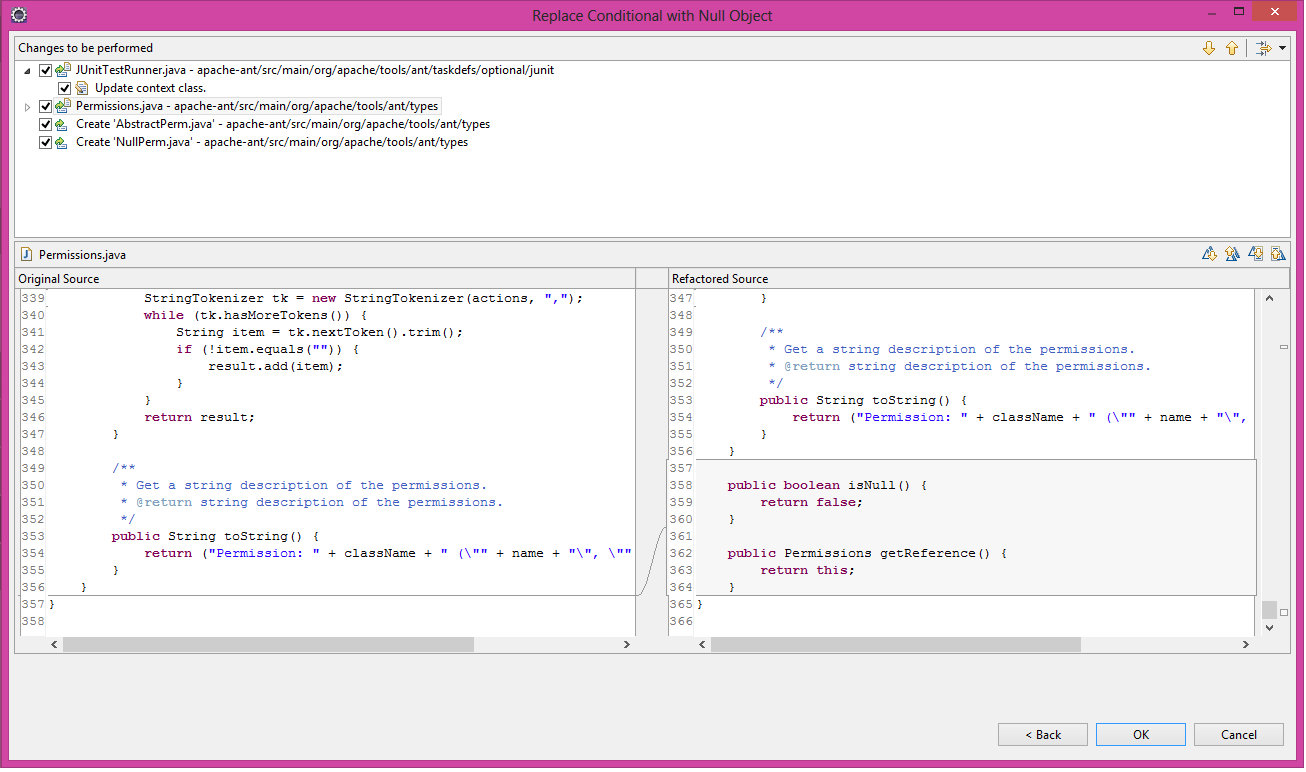1306x772 pixels.
Task: Click the < Back button
Action: click(x=1043, y=734)
